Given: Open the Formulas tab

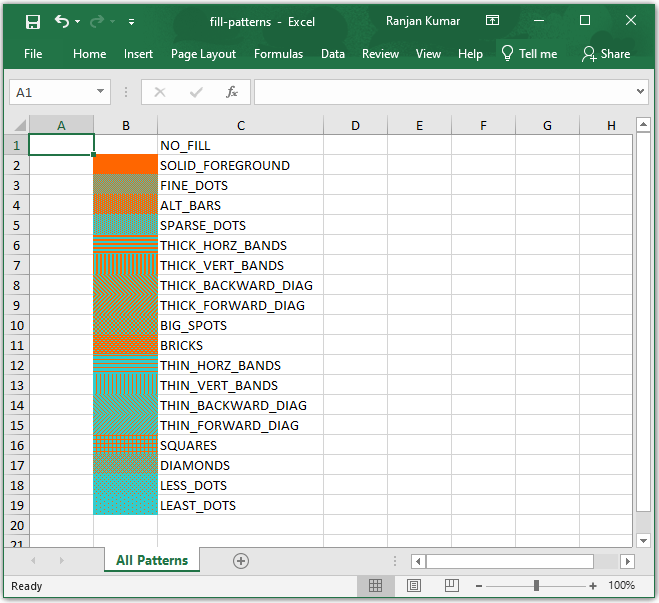Looking at the screenshot, I should 278,54.
